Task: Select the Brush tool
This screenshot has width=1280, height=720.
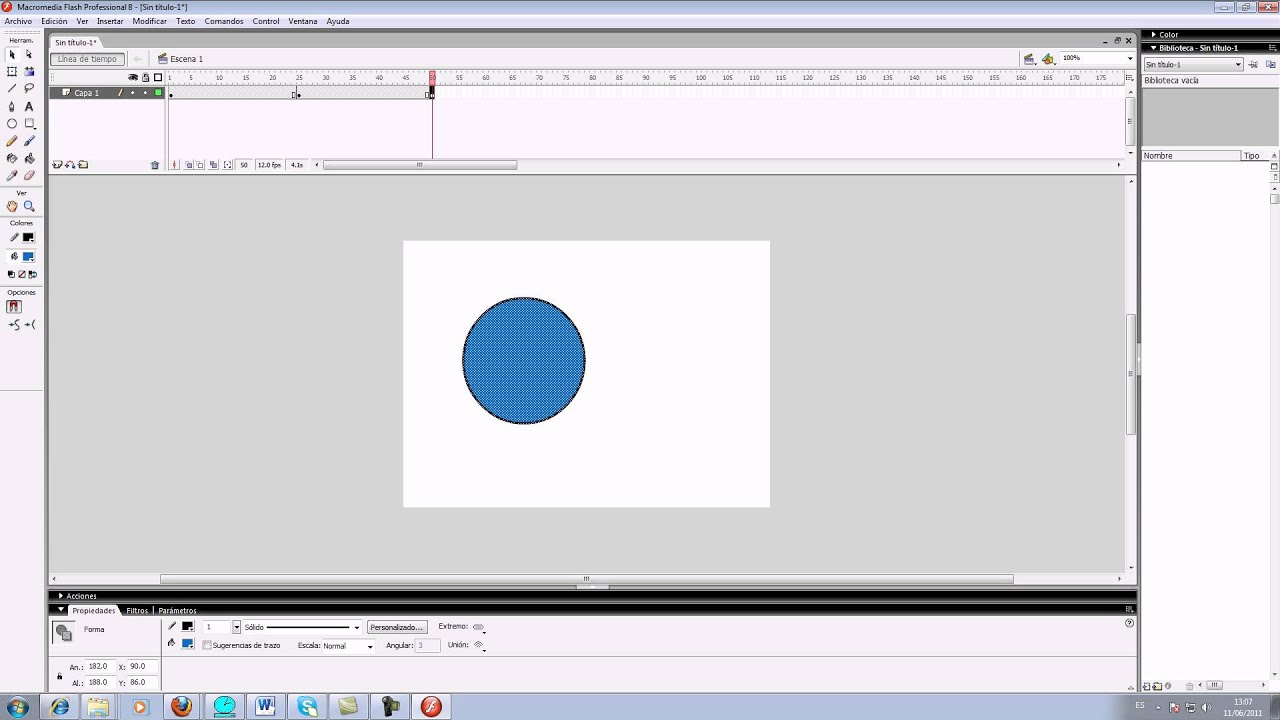Action: click(29, 141)
